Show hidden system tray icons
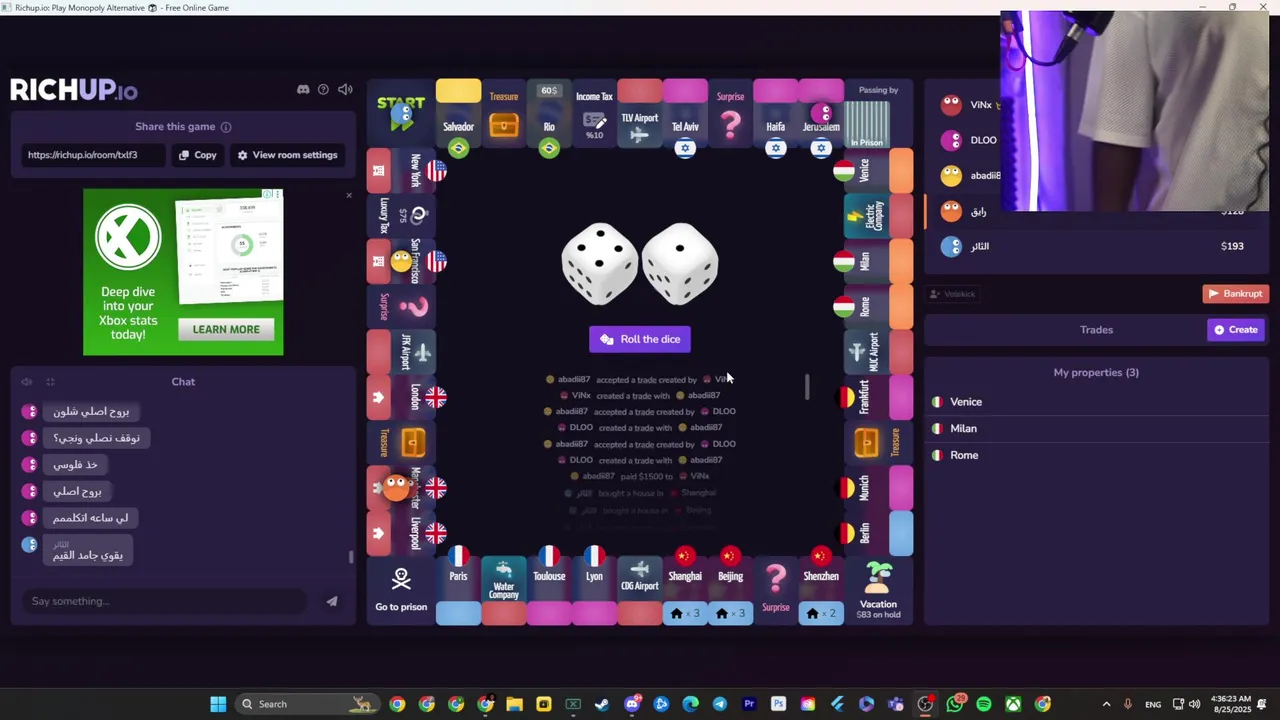This screenshot has width=1280, height=720. (x=1106, y=704)
